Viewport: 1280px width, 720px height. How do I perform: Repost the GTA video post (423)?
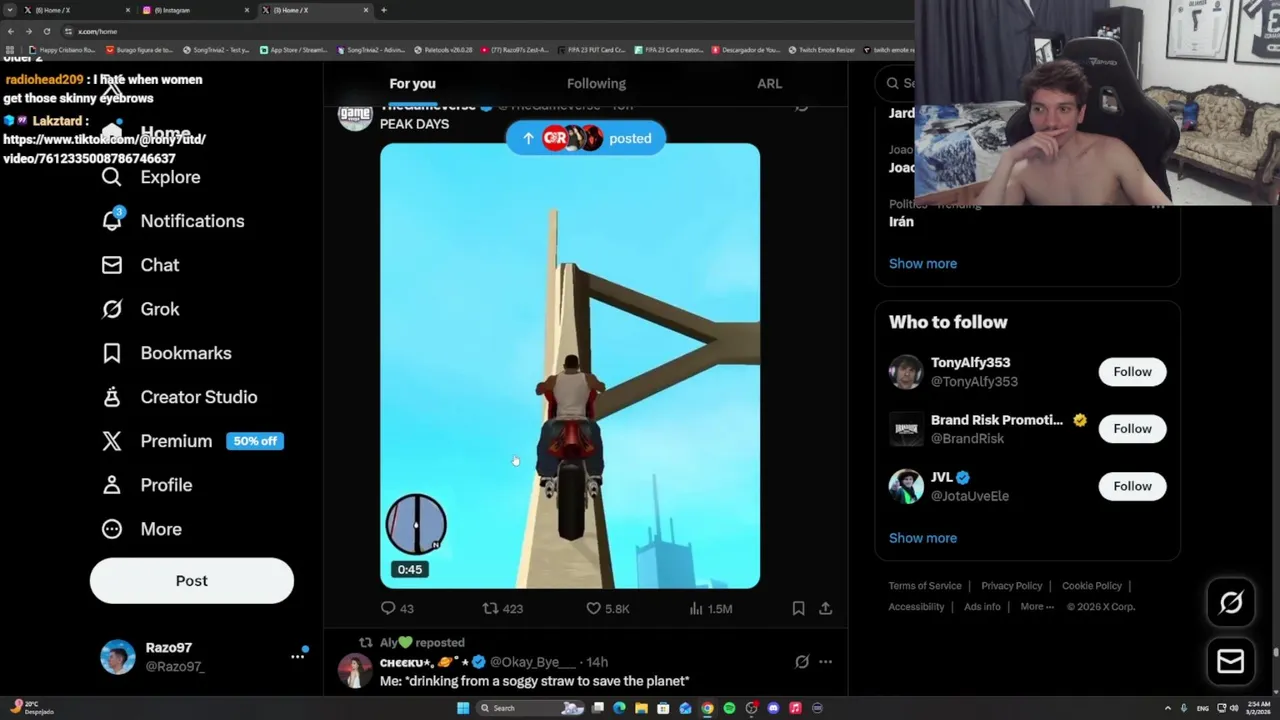tap(502, 608)
